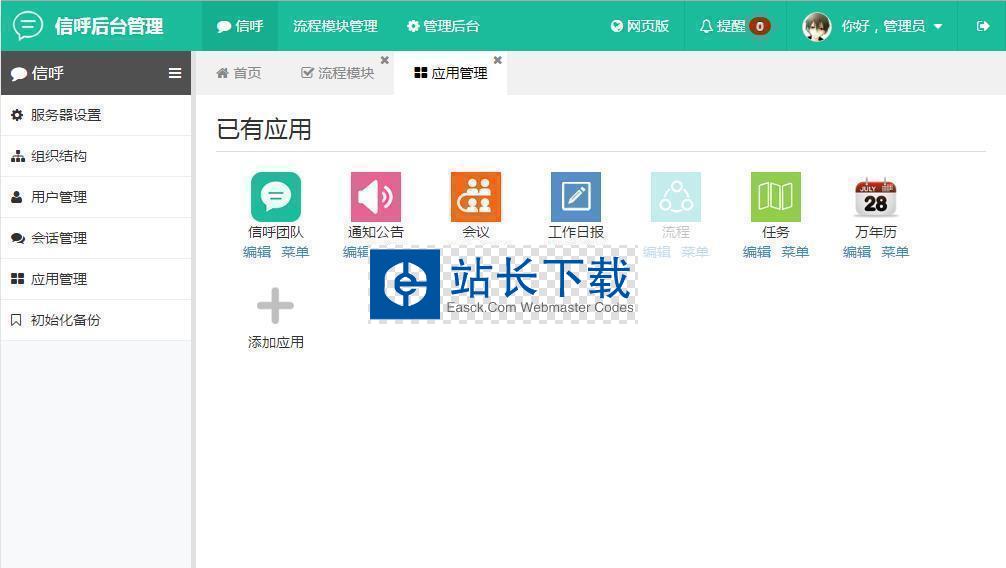1006x568 pixels.
Task: Toggle the sidebar hamburger menu
Action: tap(175, 73)
